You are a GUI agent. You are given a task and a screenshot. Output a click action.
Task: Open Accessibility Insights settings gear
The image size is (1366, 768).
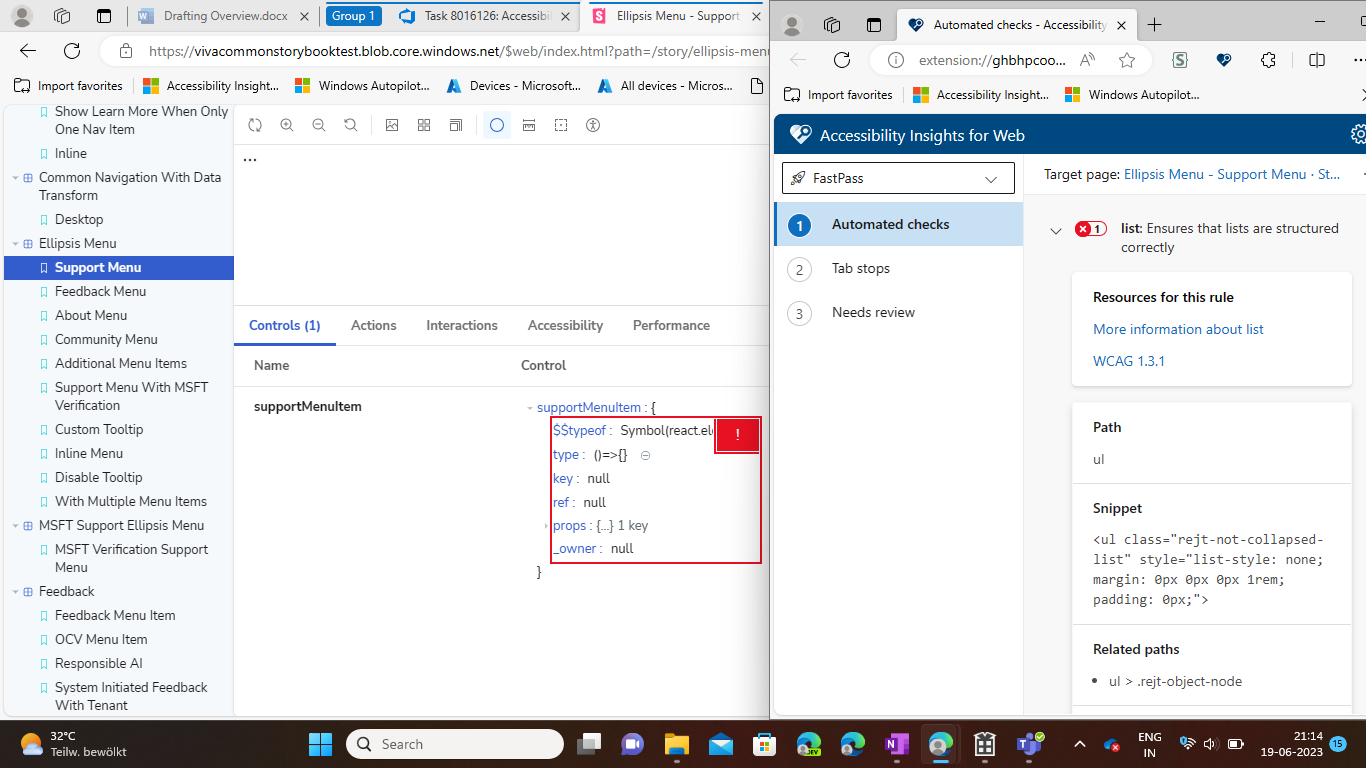pyautogui.click(x=1357, y=133)
